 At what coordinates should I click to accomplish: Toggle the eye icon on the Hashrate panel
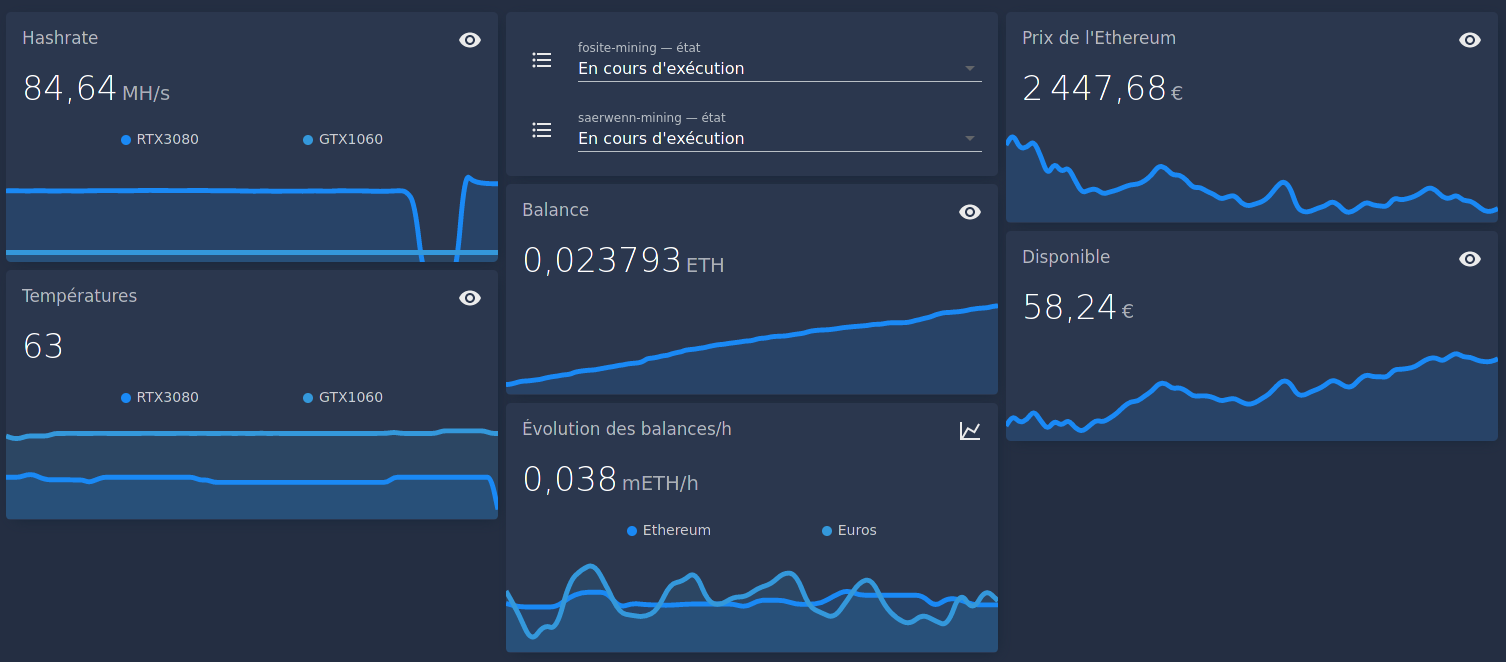tap(470, 40)
